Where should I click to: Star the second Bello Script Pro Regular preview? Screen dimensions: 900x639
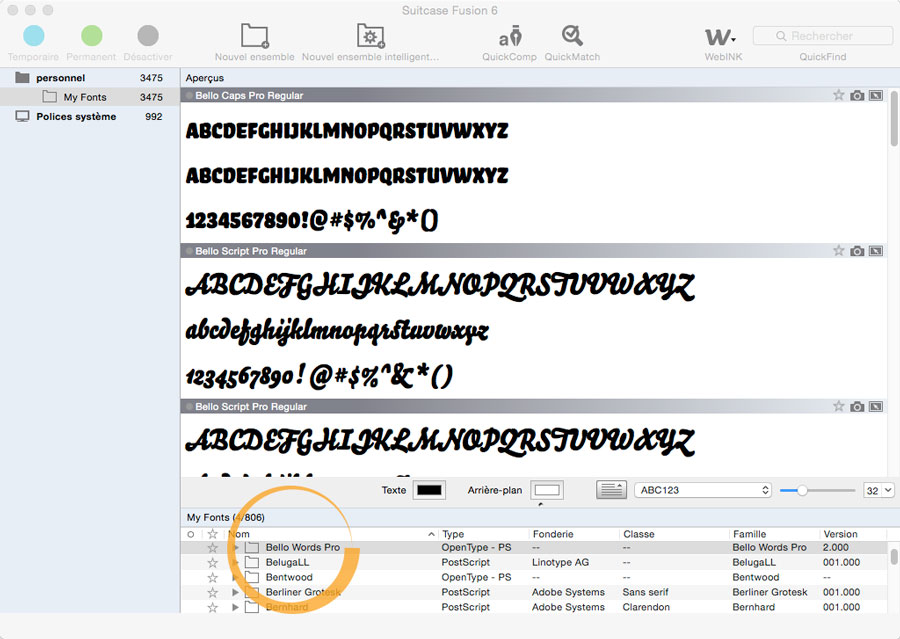(x=839, y=406)
